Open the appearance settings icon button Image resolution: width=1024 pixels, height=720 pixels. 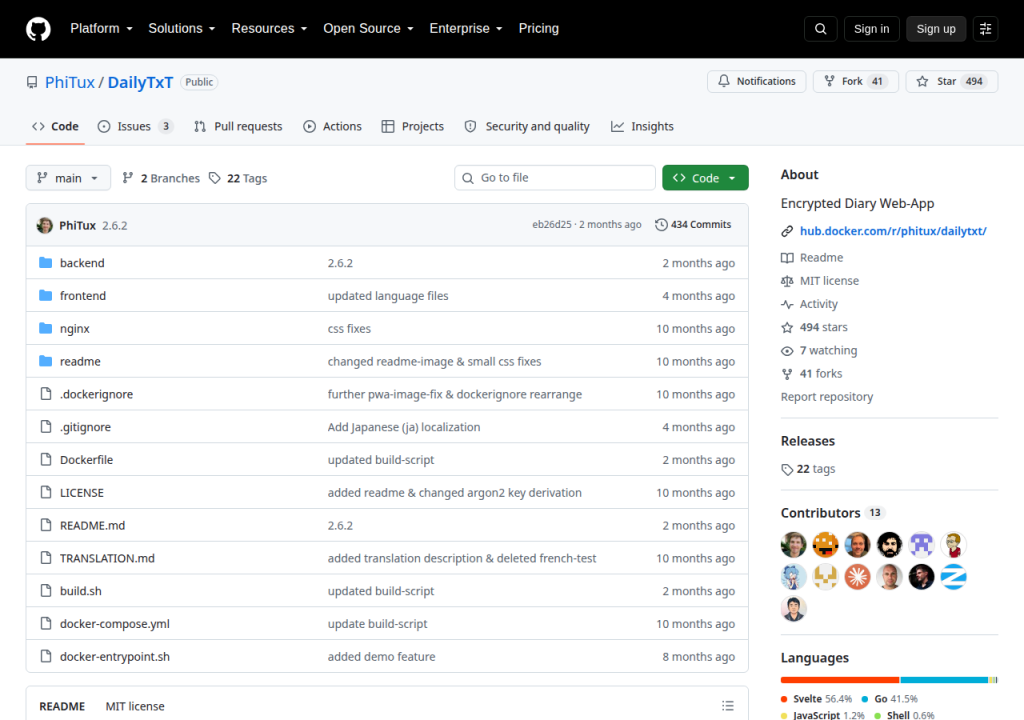(985, 29)
